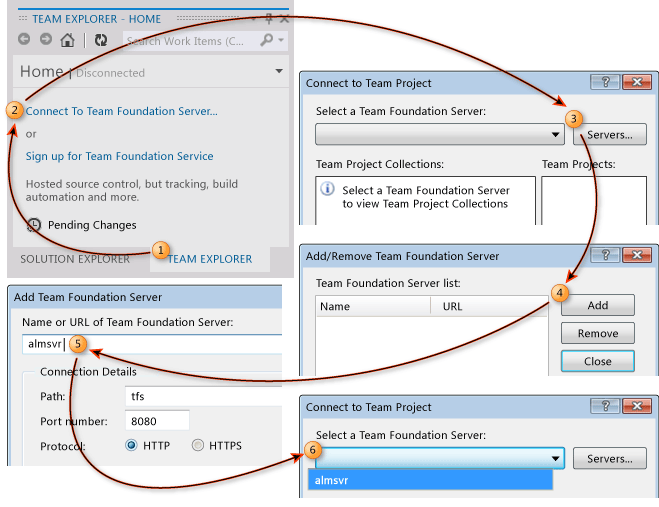Close the upper Connect to Team Project dialog
The height and width of the screenshot is (507, 659).
pos(637,82)
